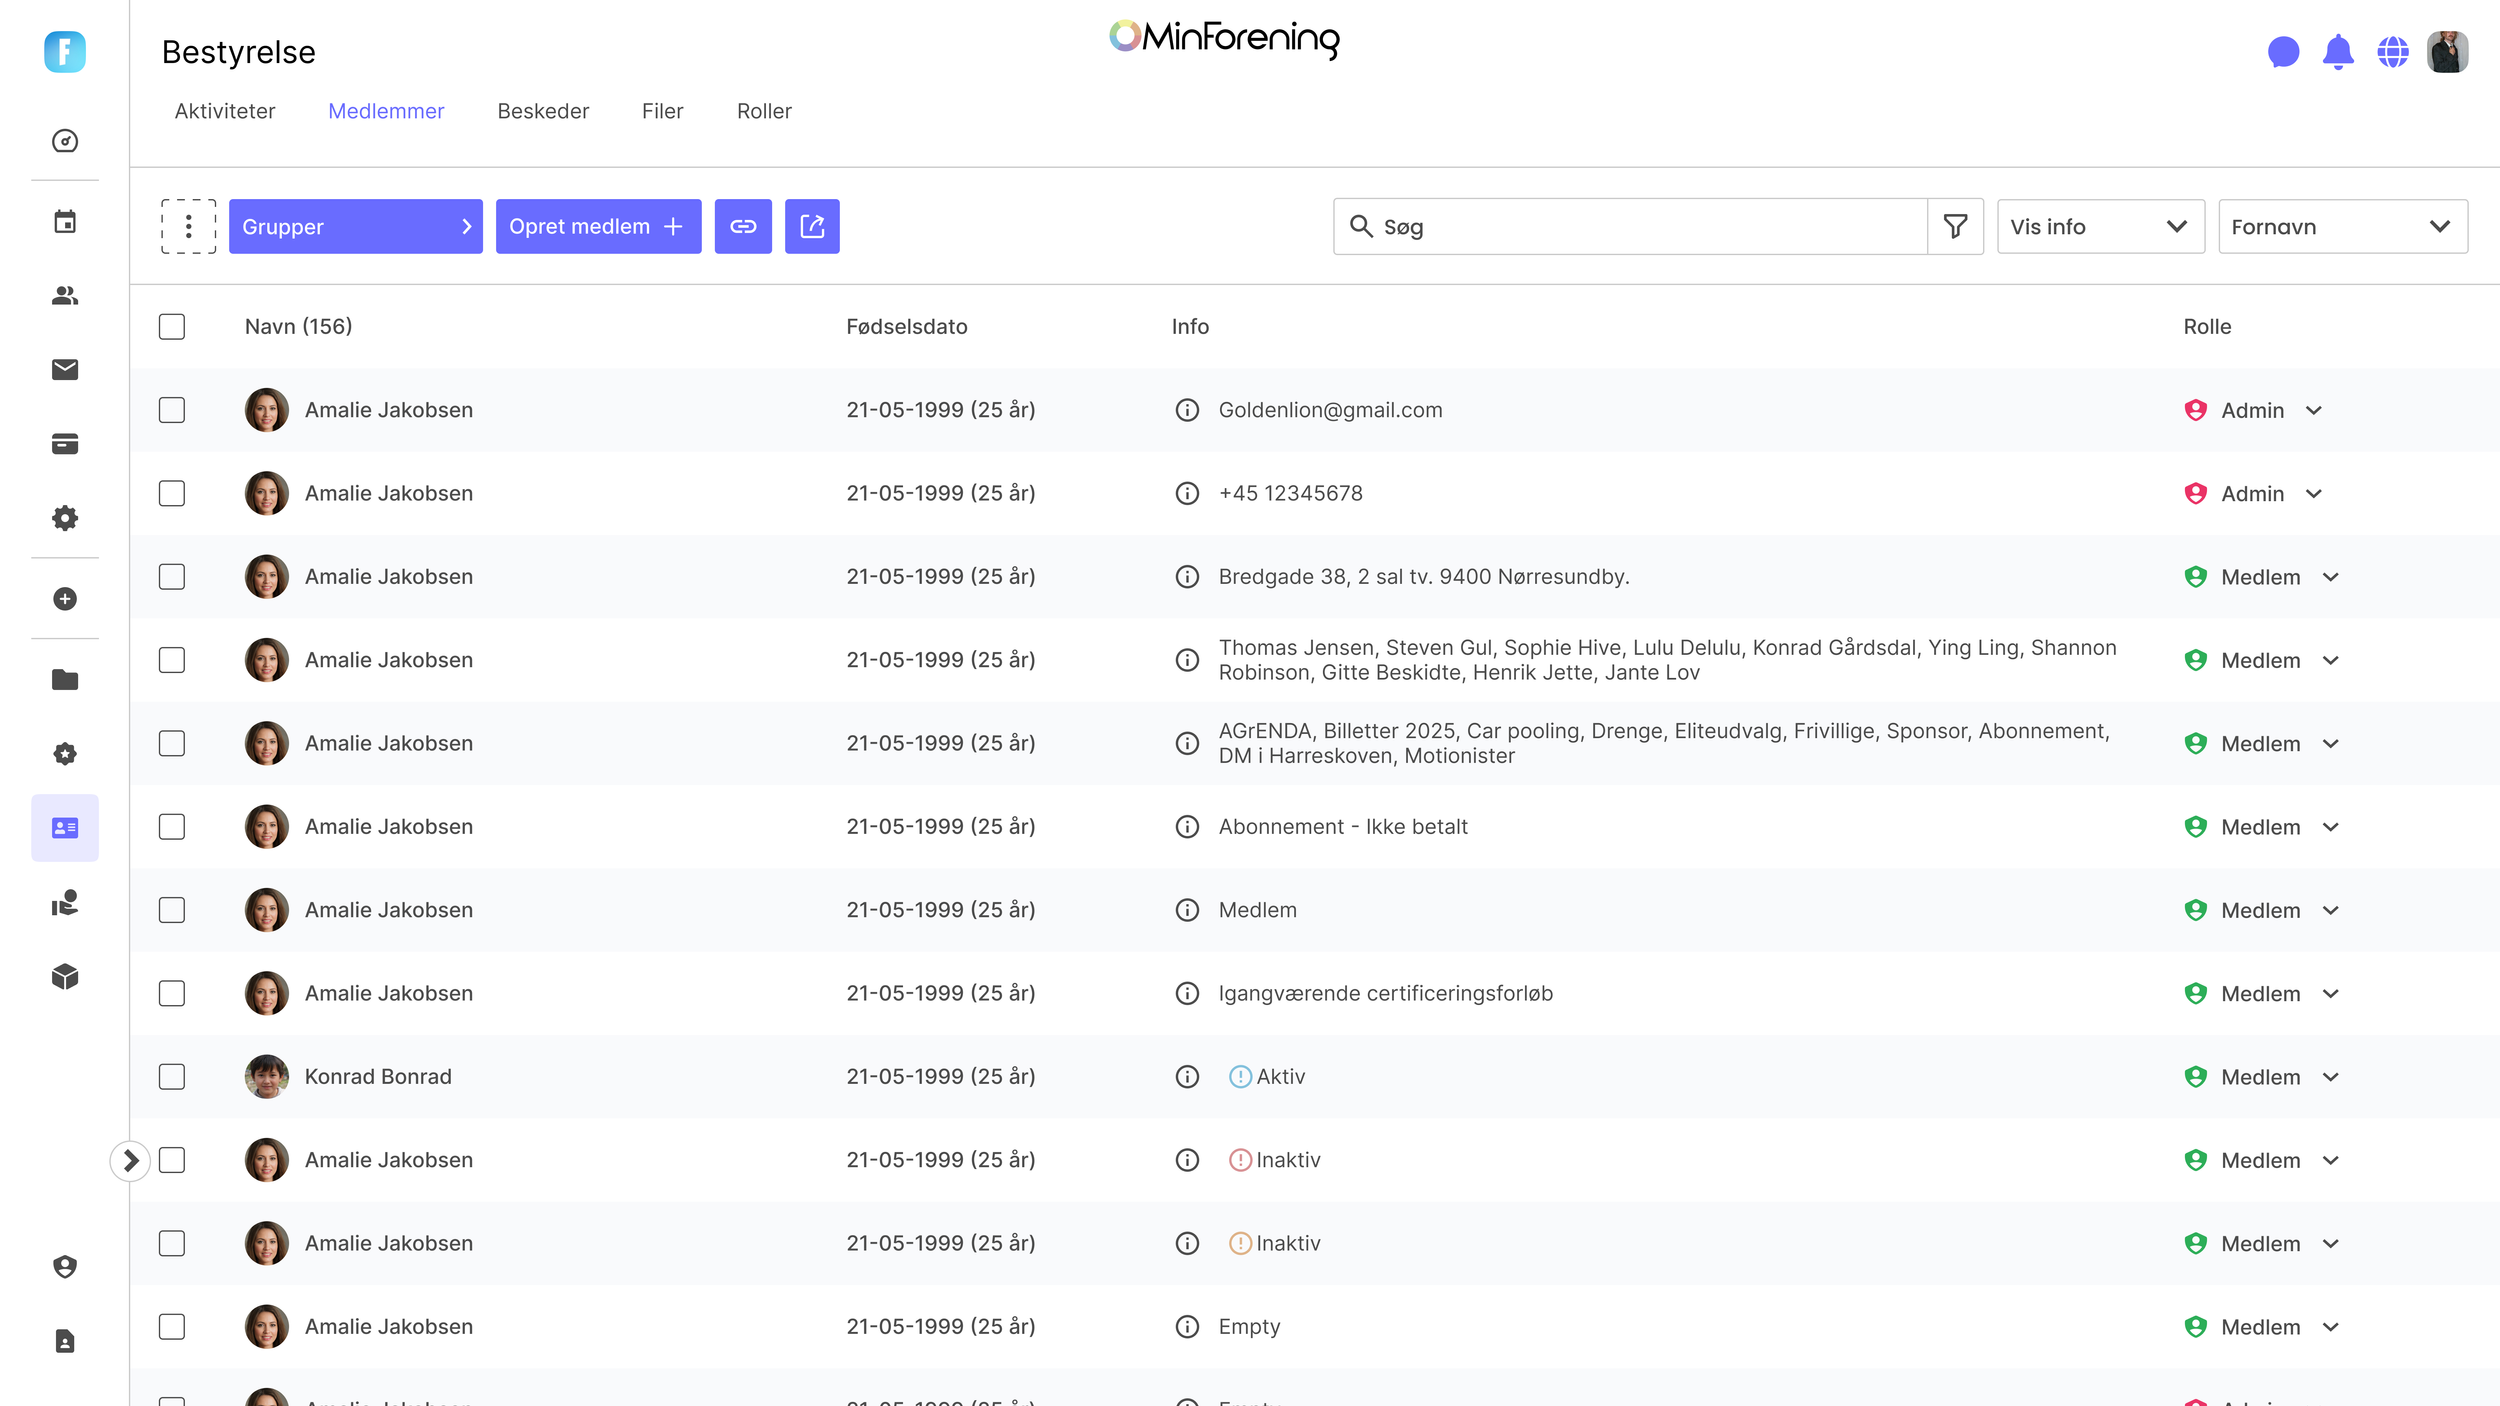
Task: Open the Medlemmer tab
Action: 386,111
